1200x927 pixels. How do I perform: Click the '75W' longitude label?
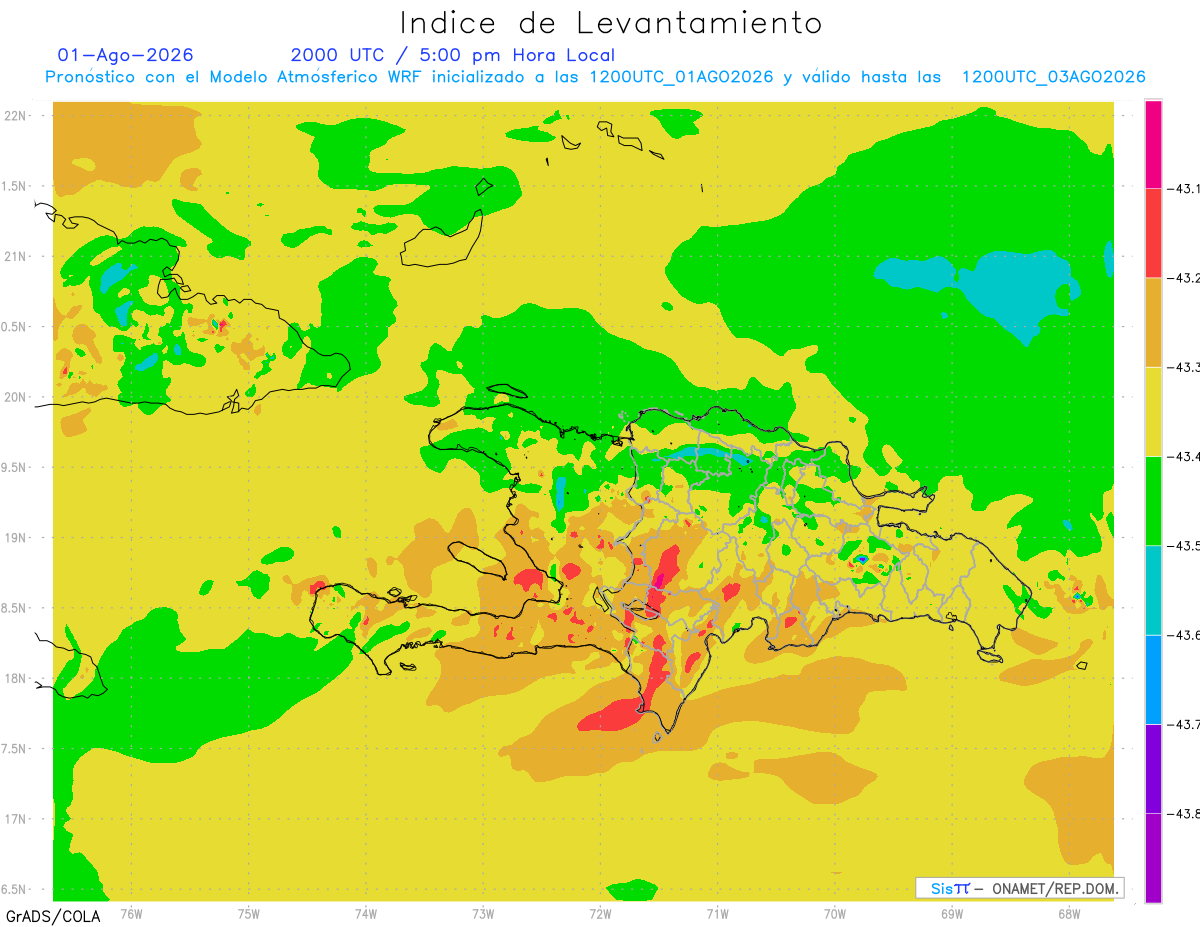(x=248, y=914)
